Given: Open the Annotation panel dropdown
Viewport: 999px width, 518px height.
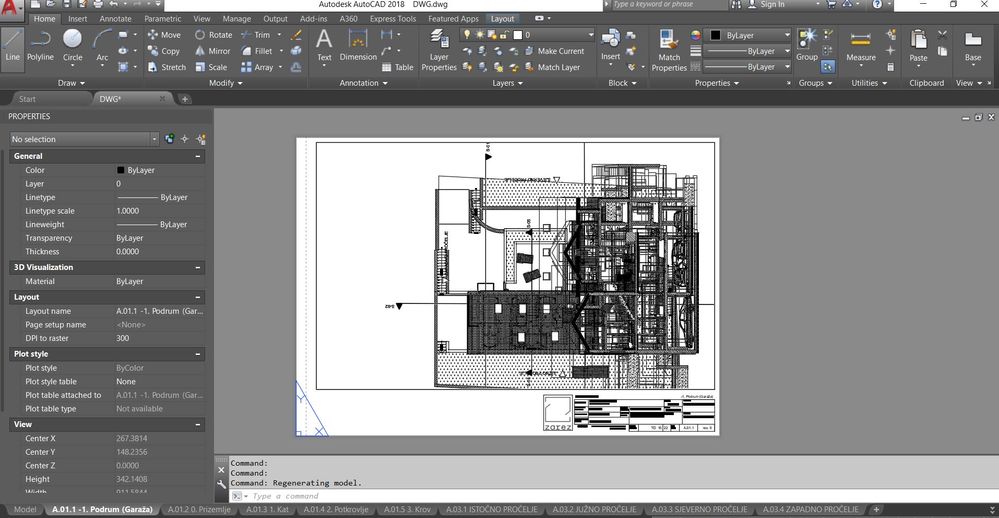Looking at the screenshot, I should [x=363, y=83].
